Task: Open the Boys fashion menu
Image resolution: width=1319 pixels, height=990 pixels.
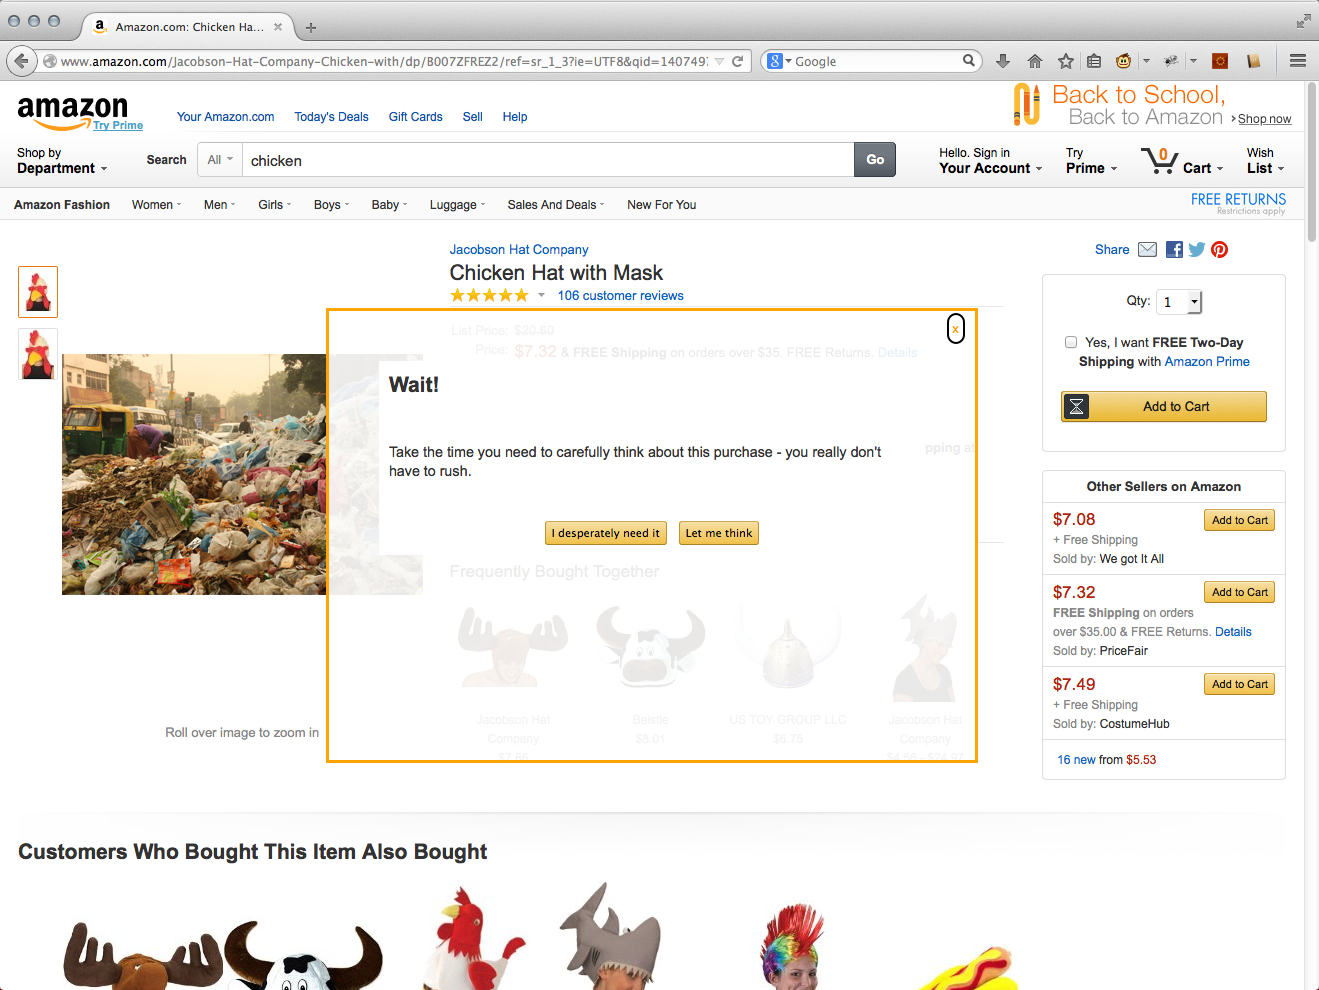Action: [331, 205]
